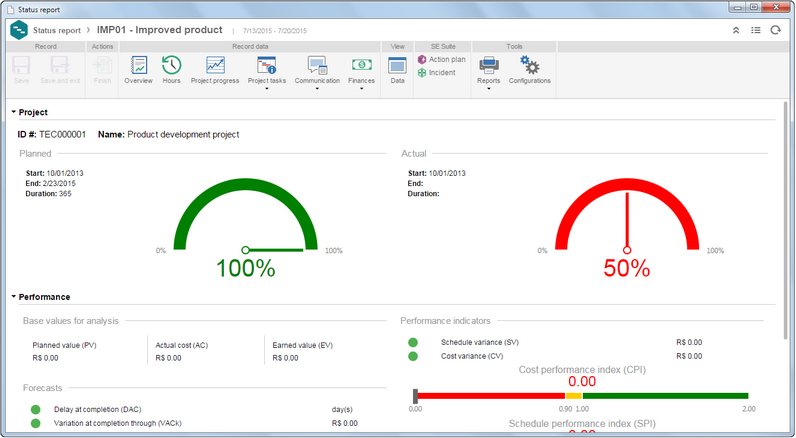Click the Save toolbar icon
Viewport: 796px width, 438px height.
[x=21, y=65]
